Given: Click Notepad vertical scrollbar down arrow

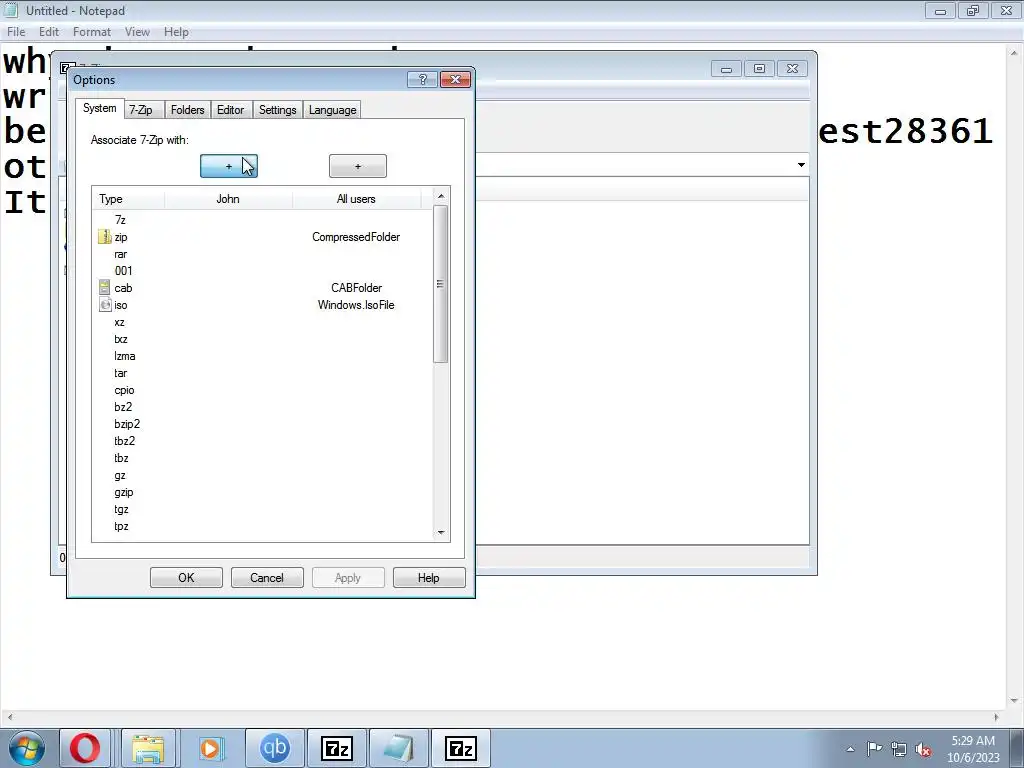Looking at the screenshot, I should (1016, 700).
